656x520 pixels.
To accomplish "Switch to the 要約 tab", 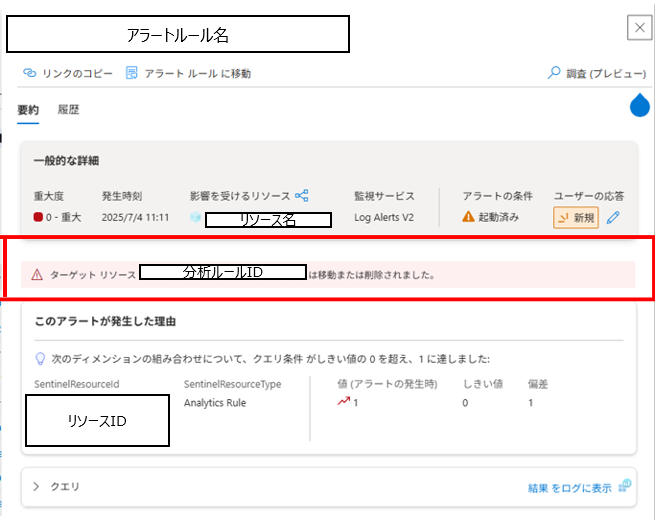I will point(28,110).
